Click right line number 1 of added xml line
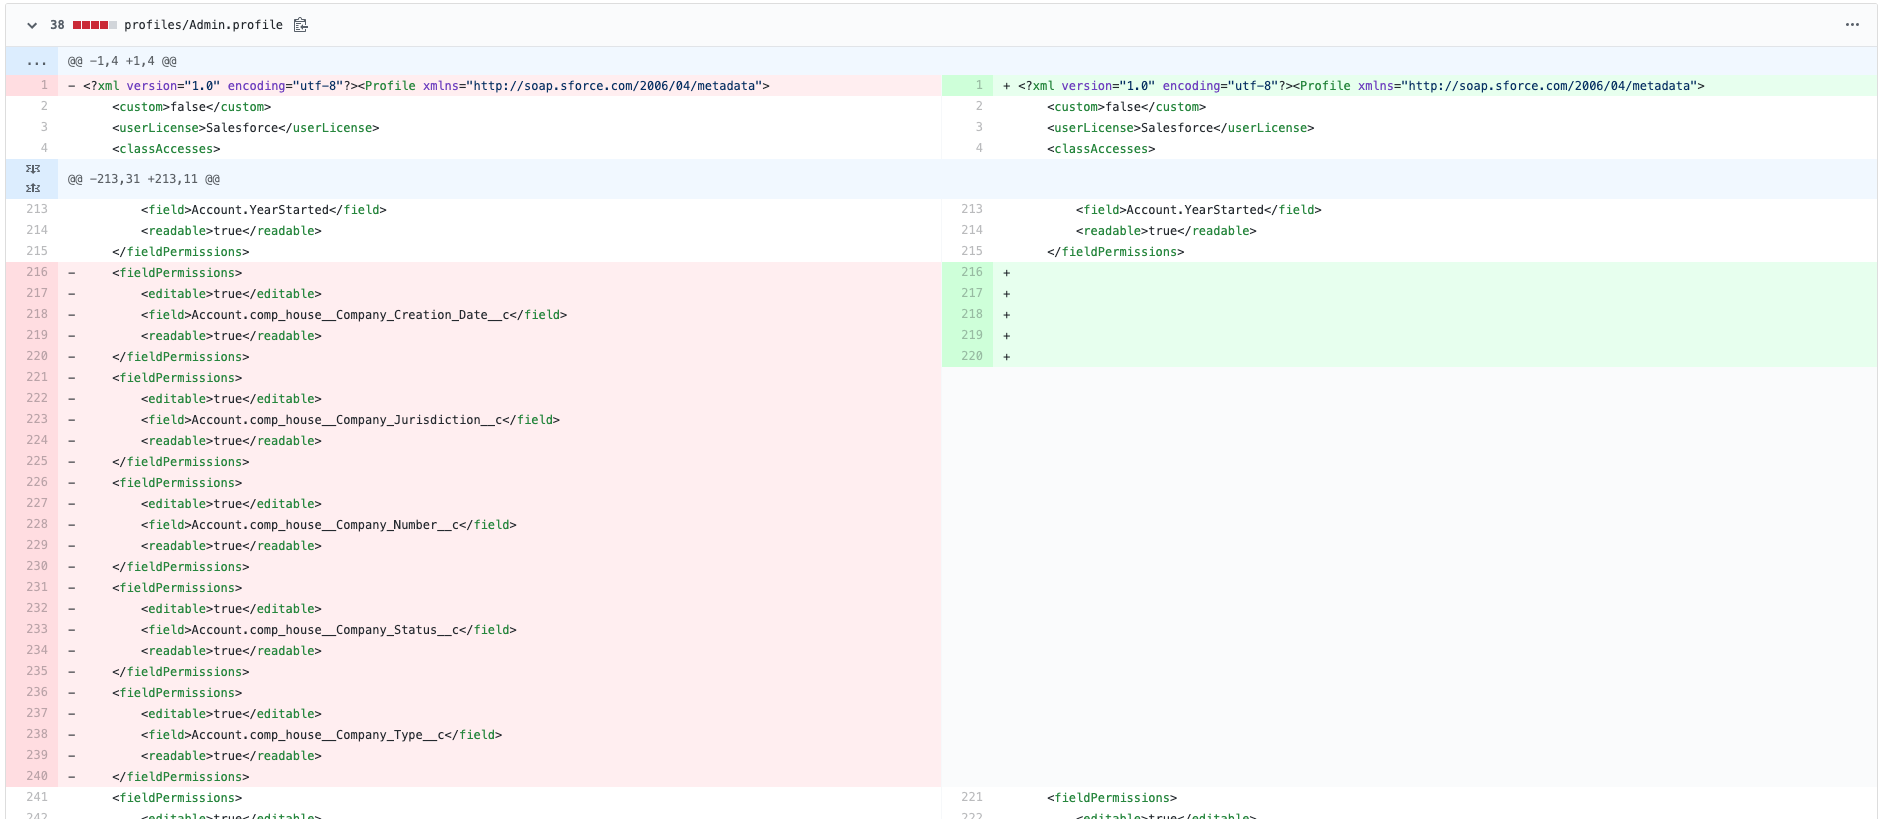The width and height of the screenshot is (1883, 819). point(978,86)
